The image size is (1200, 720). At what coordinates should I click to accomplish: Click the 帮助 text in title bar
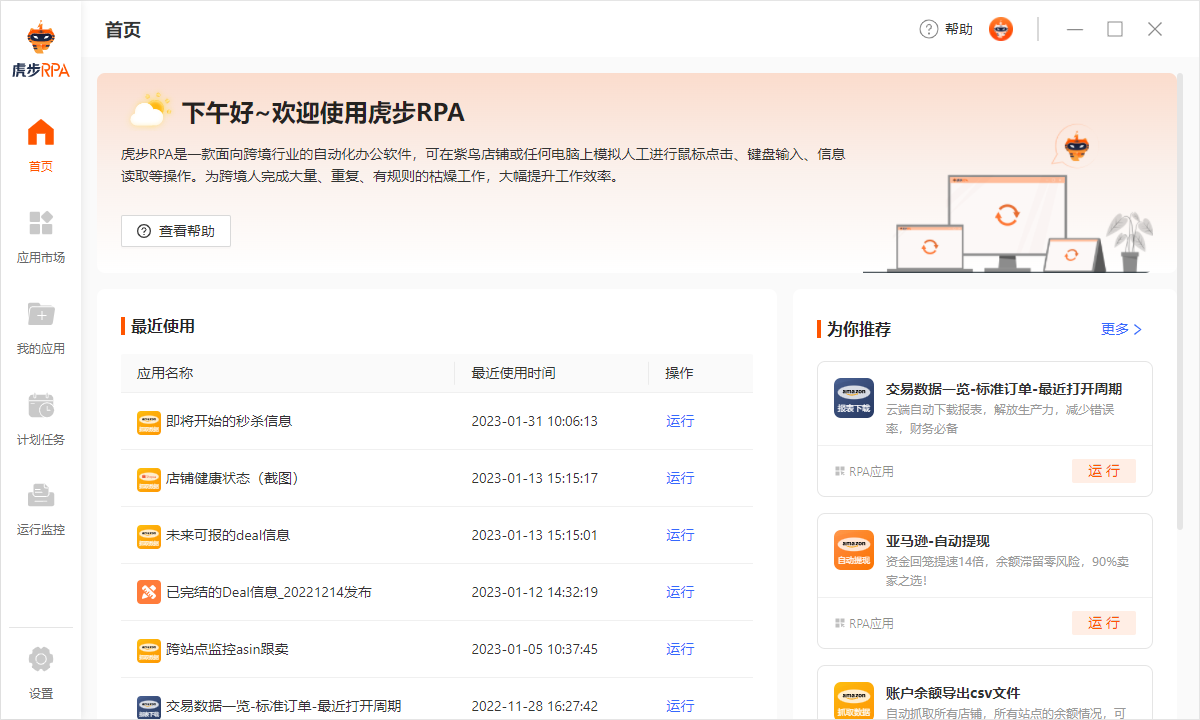tap(959, 29)
